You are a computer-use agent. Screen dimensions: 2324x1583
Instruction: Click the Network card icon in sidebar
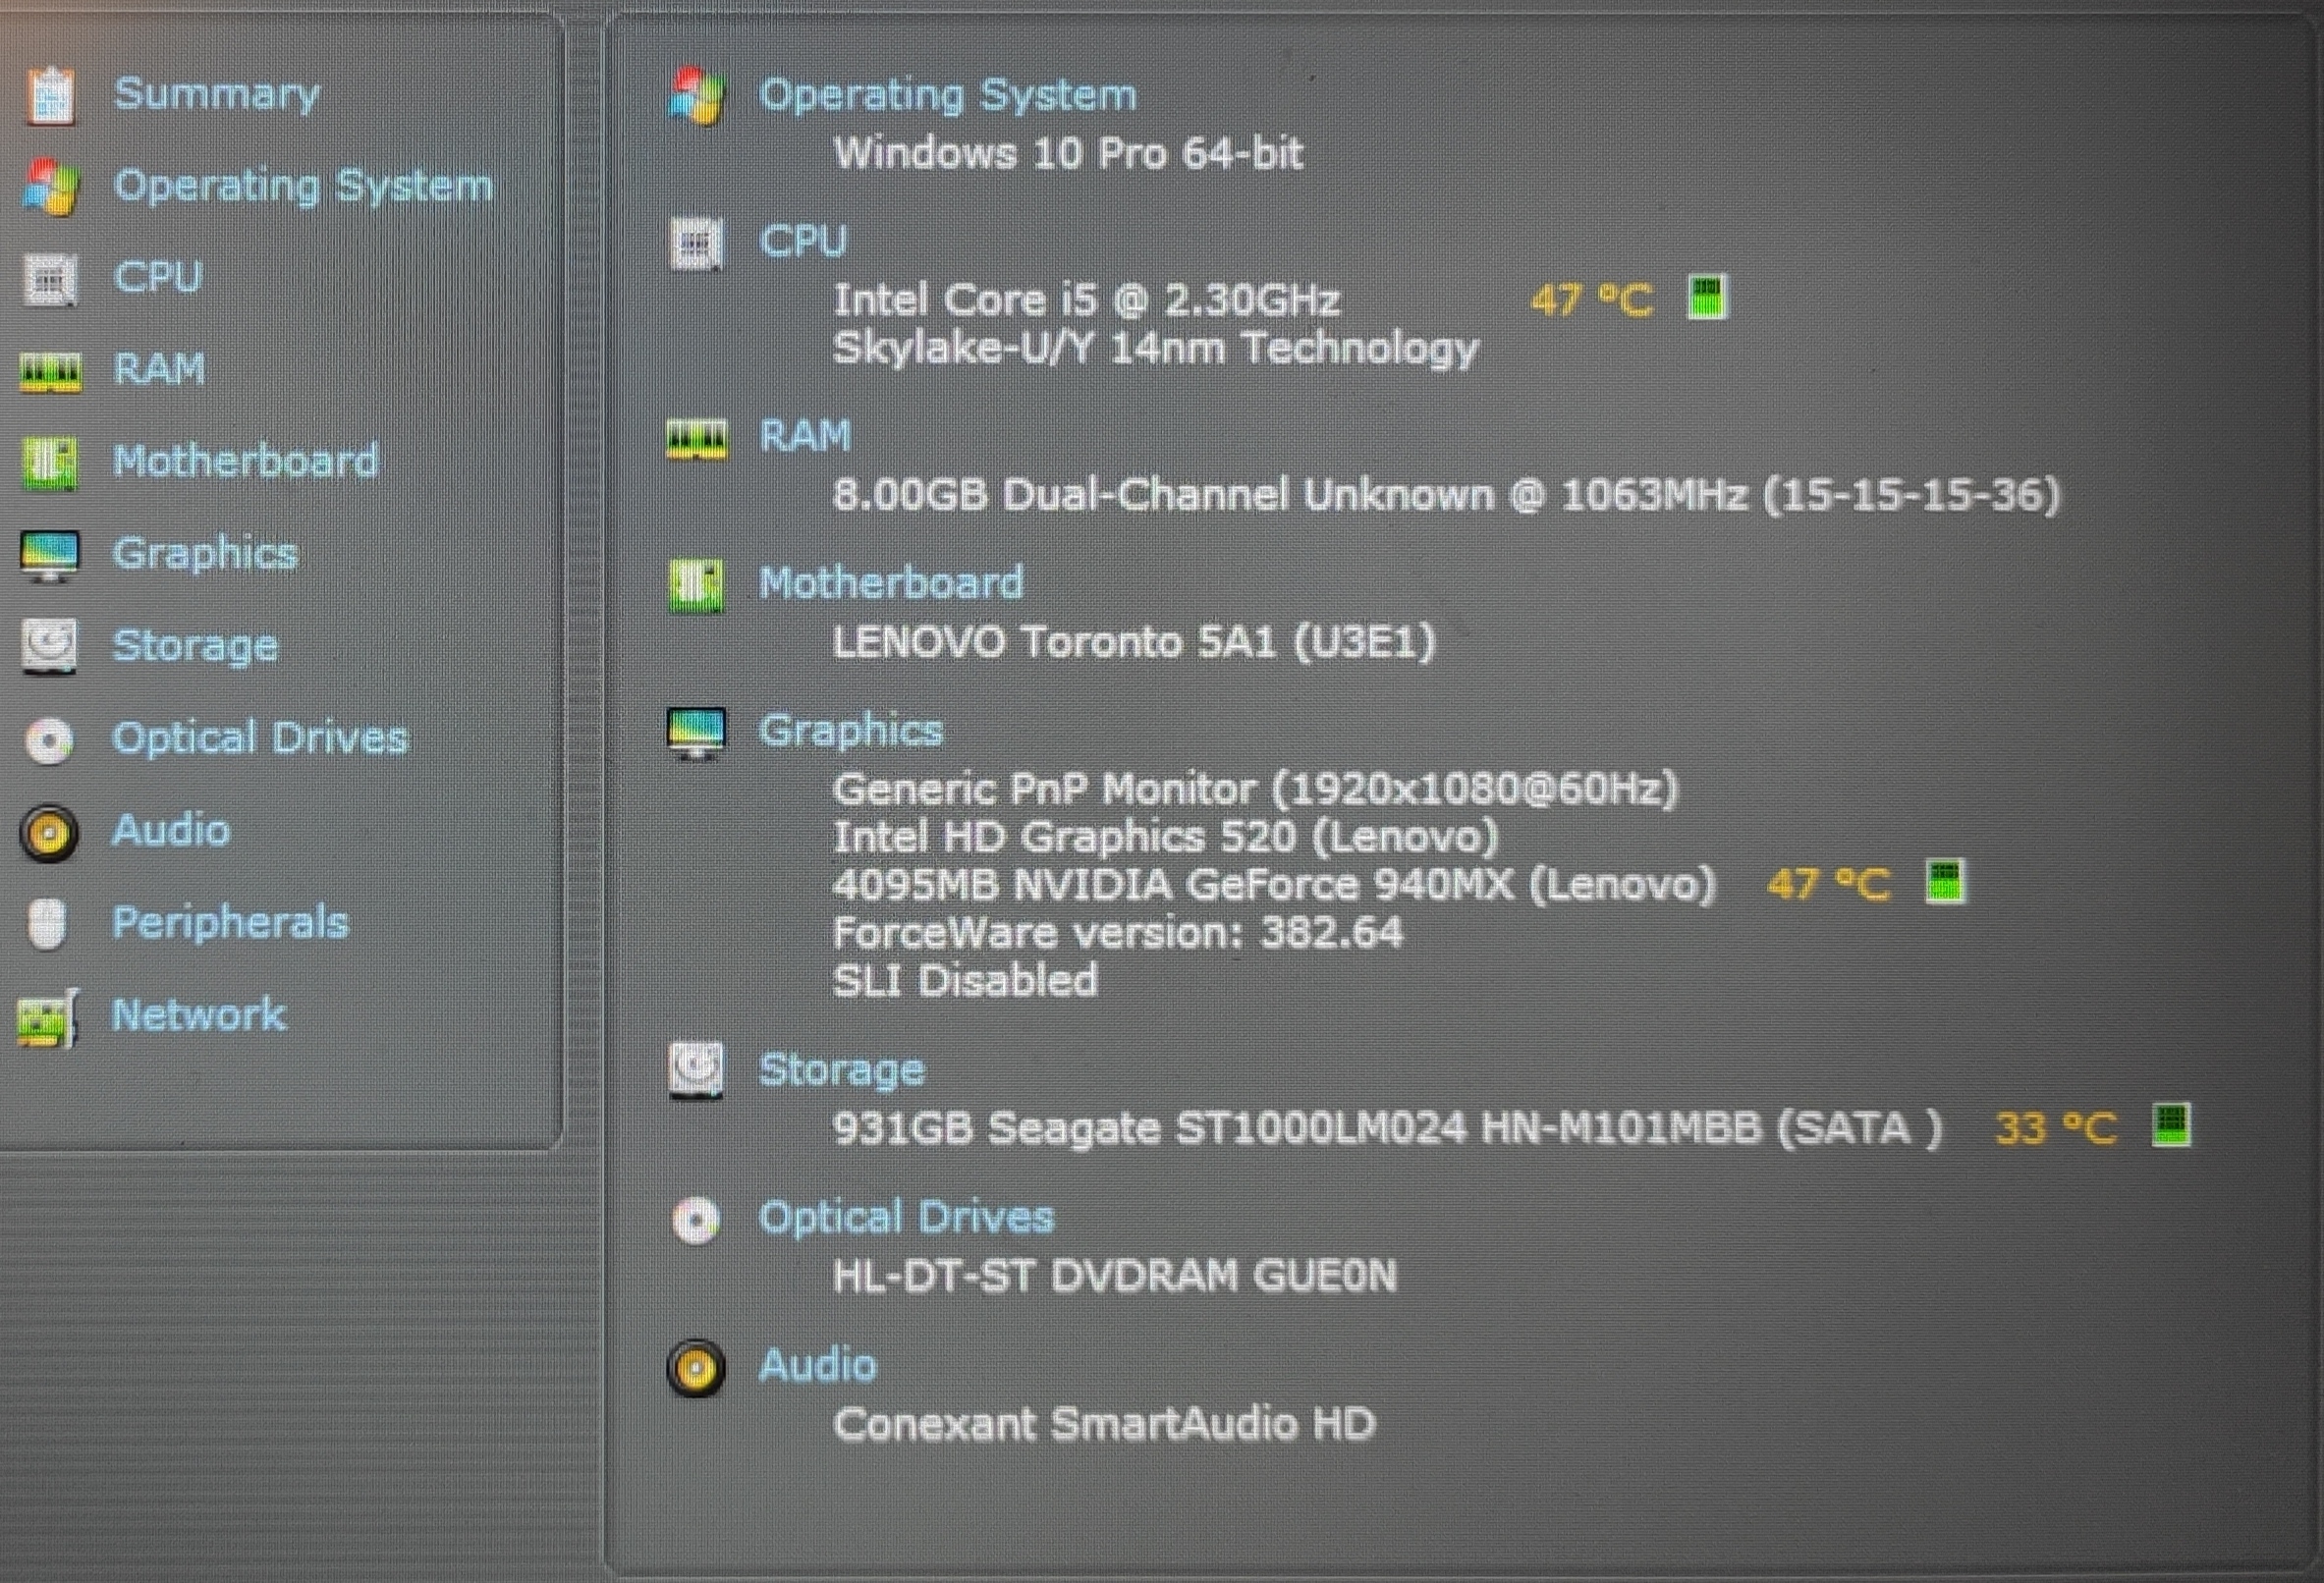(x=47, y=1017)
